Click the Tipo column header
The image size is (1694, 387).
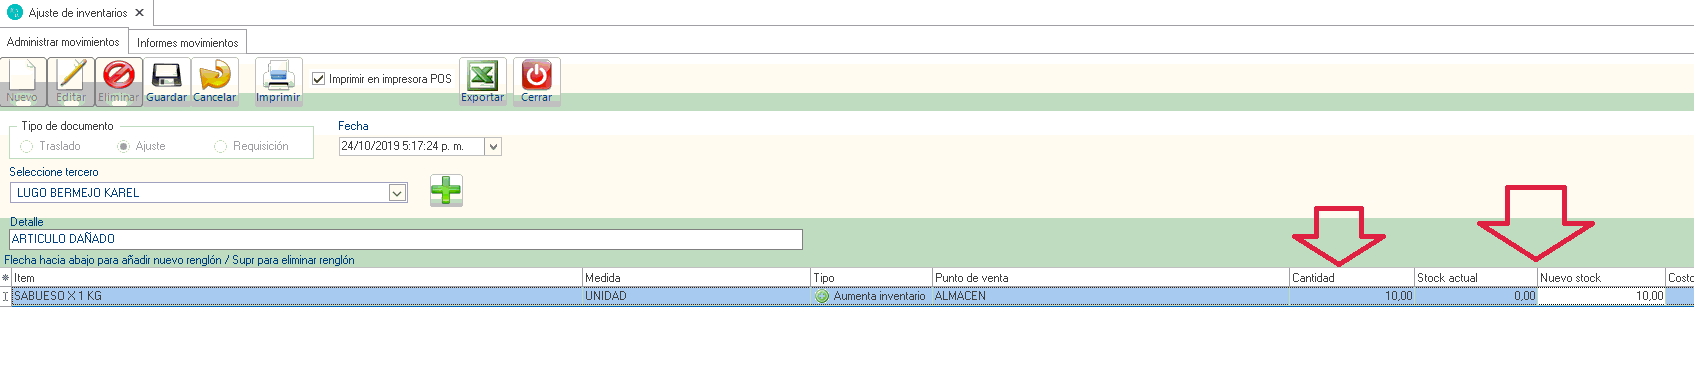[x=871, y=277]
